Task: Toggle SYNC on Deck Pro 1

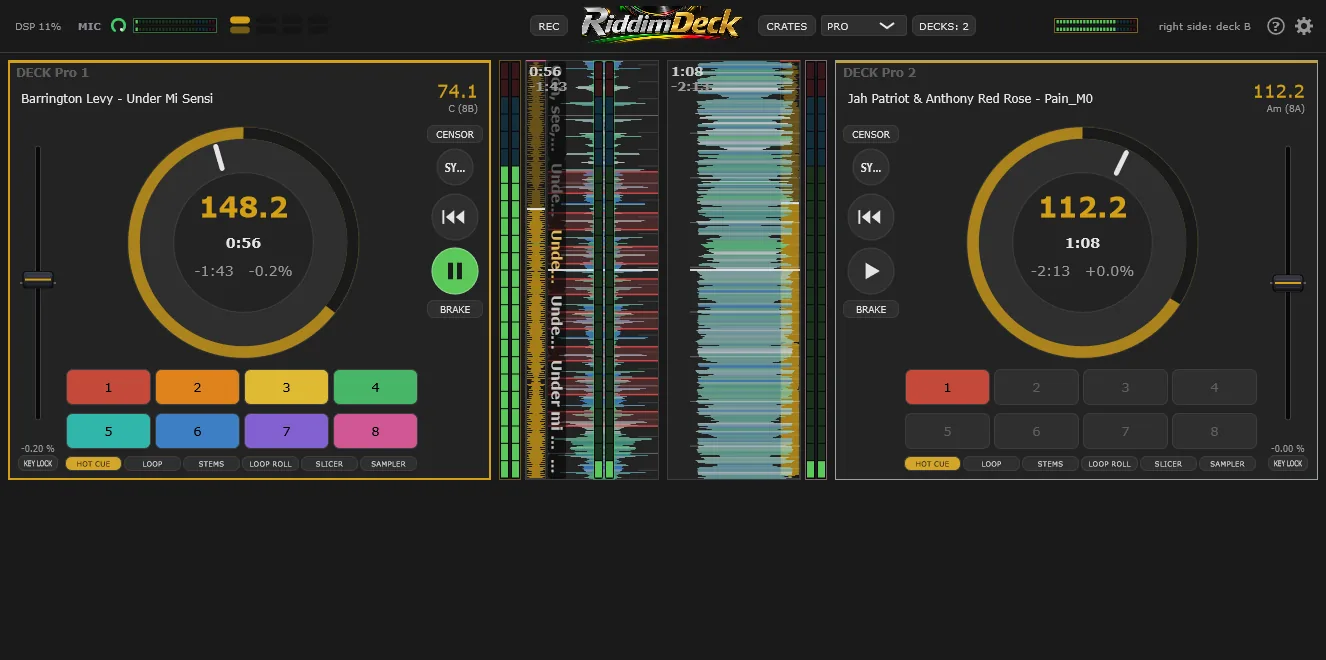Action: (x=455, y=167)
